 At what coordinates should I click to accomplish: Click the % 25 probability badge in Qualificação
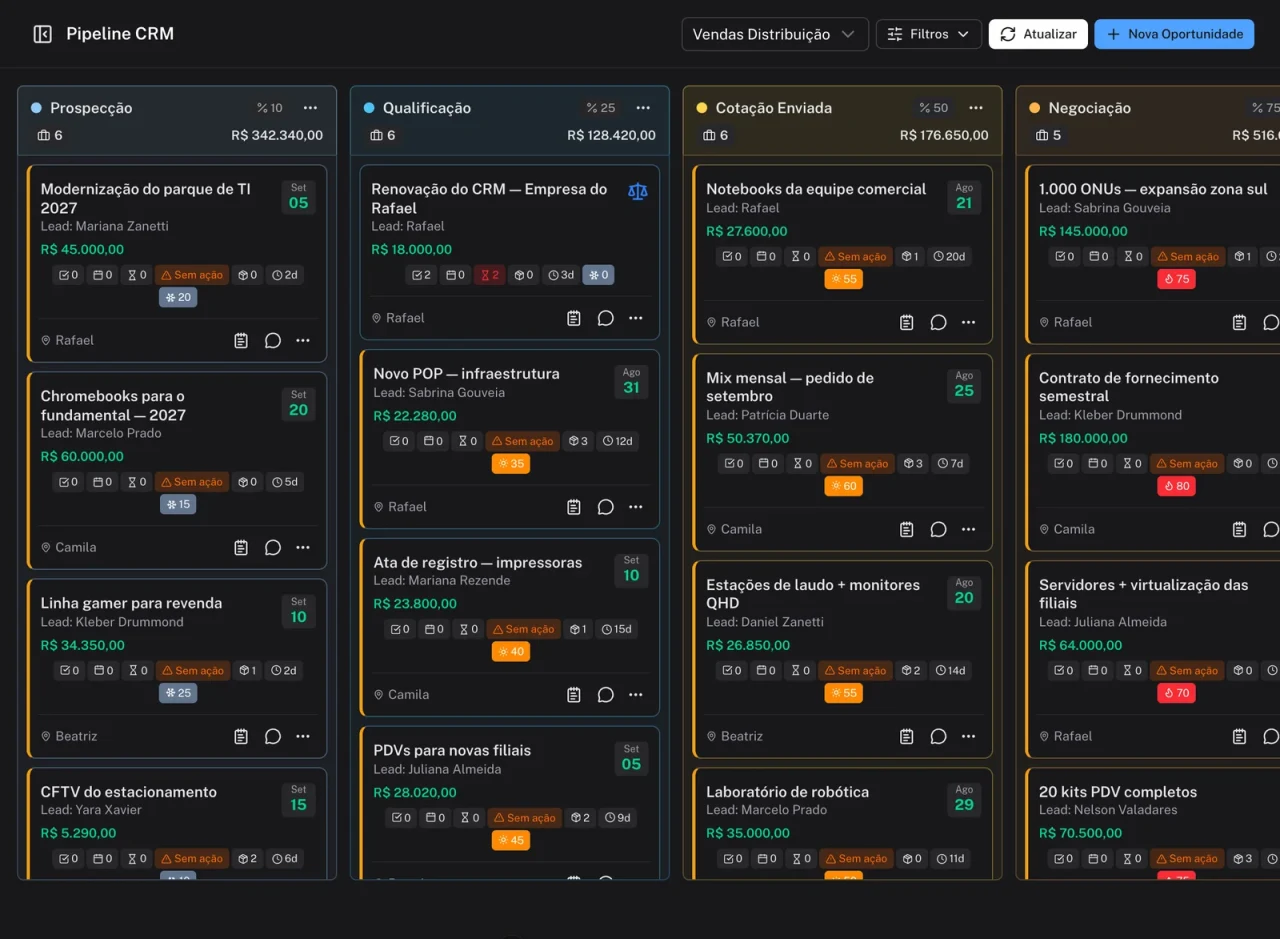[x=601, y=108]
